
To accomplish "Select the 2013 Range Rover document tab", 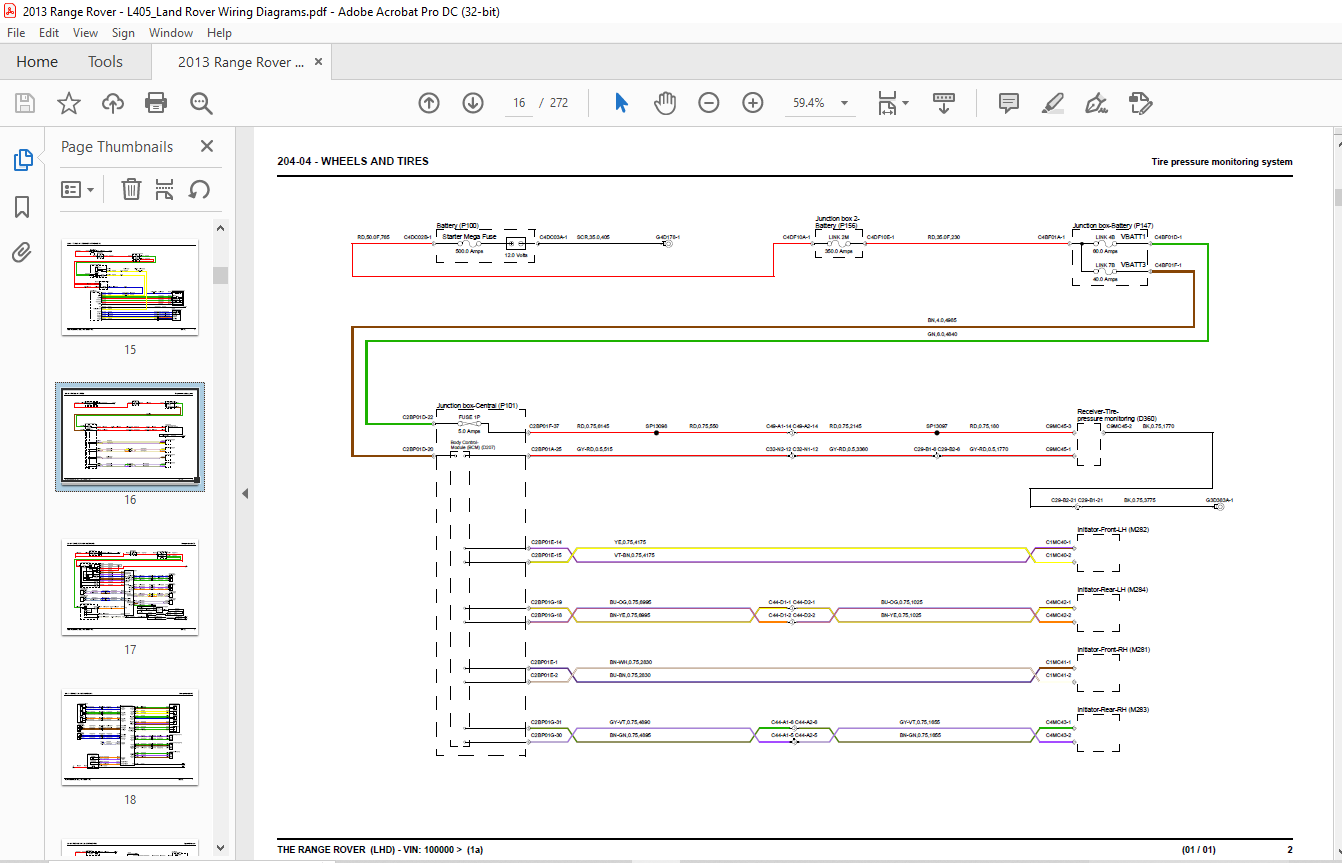I will [241, 62].
